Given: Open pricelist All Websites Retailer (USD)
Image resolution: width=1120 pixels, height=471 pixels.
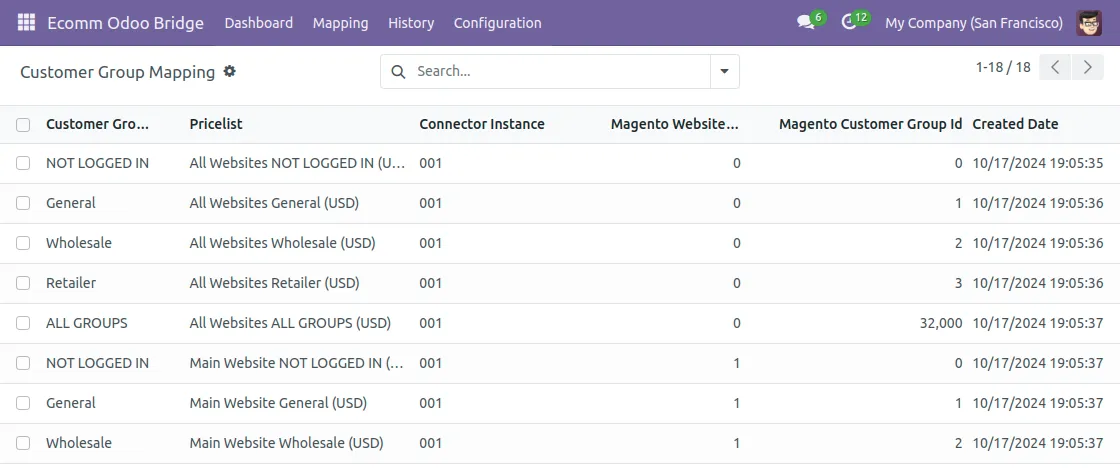Looking at the screenshot, I should [x=274, y=283].
